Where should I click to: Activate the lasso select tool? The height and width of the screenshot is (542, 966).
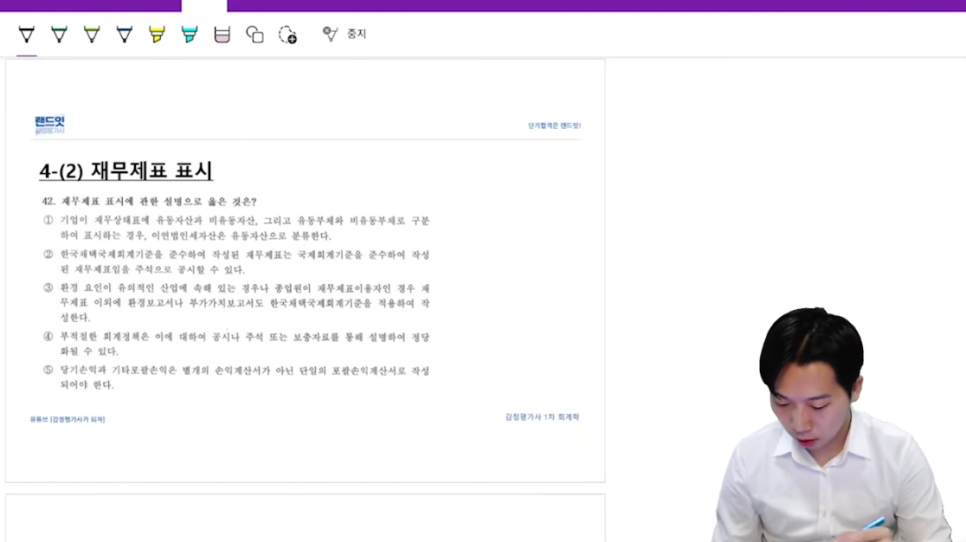288,34
